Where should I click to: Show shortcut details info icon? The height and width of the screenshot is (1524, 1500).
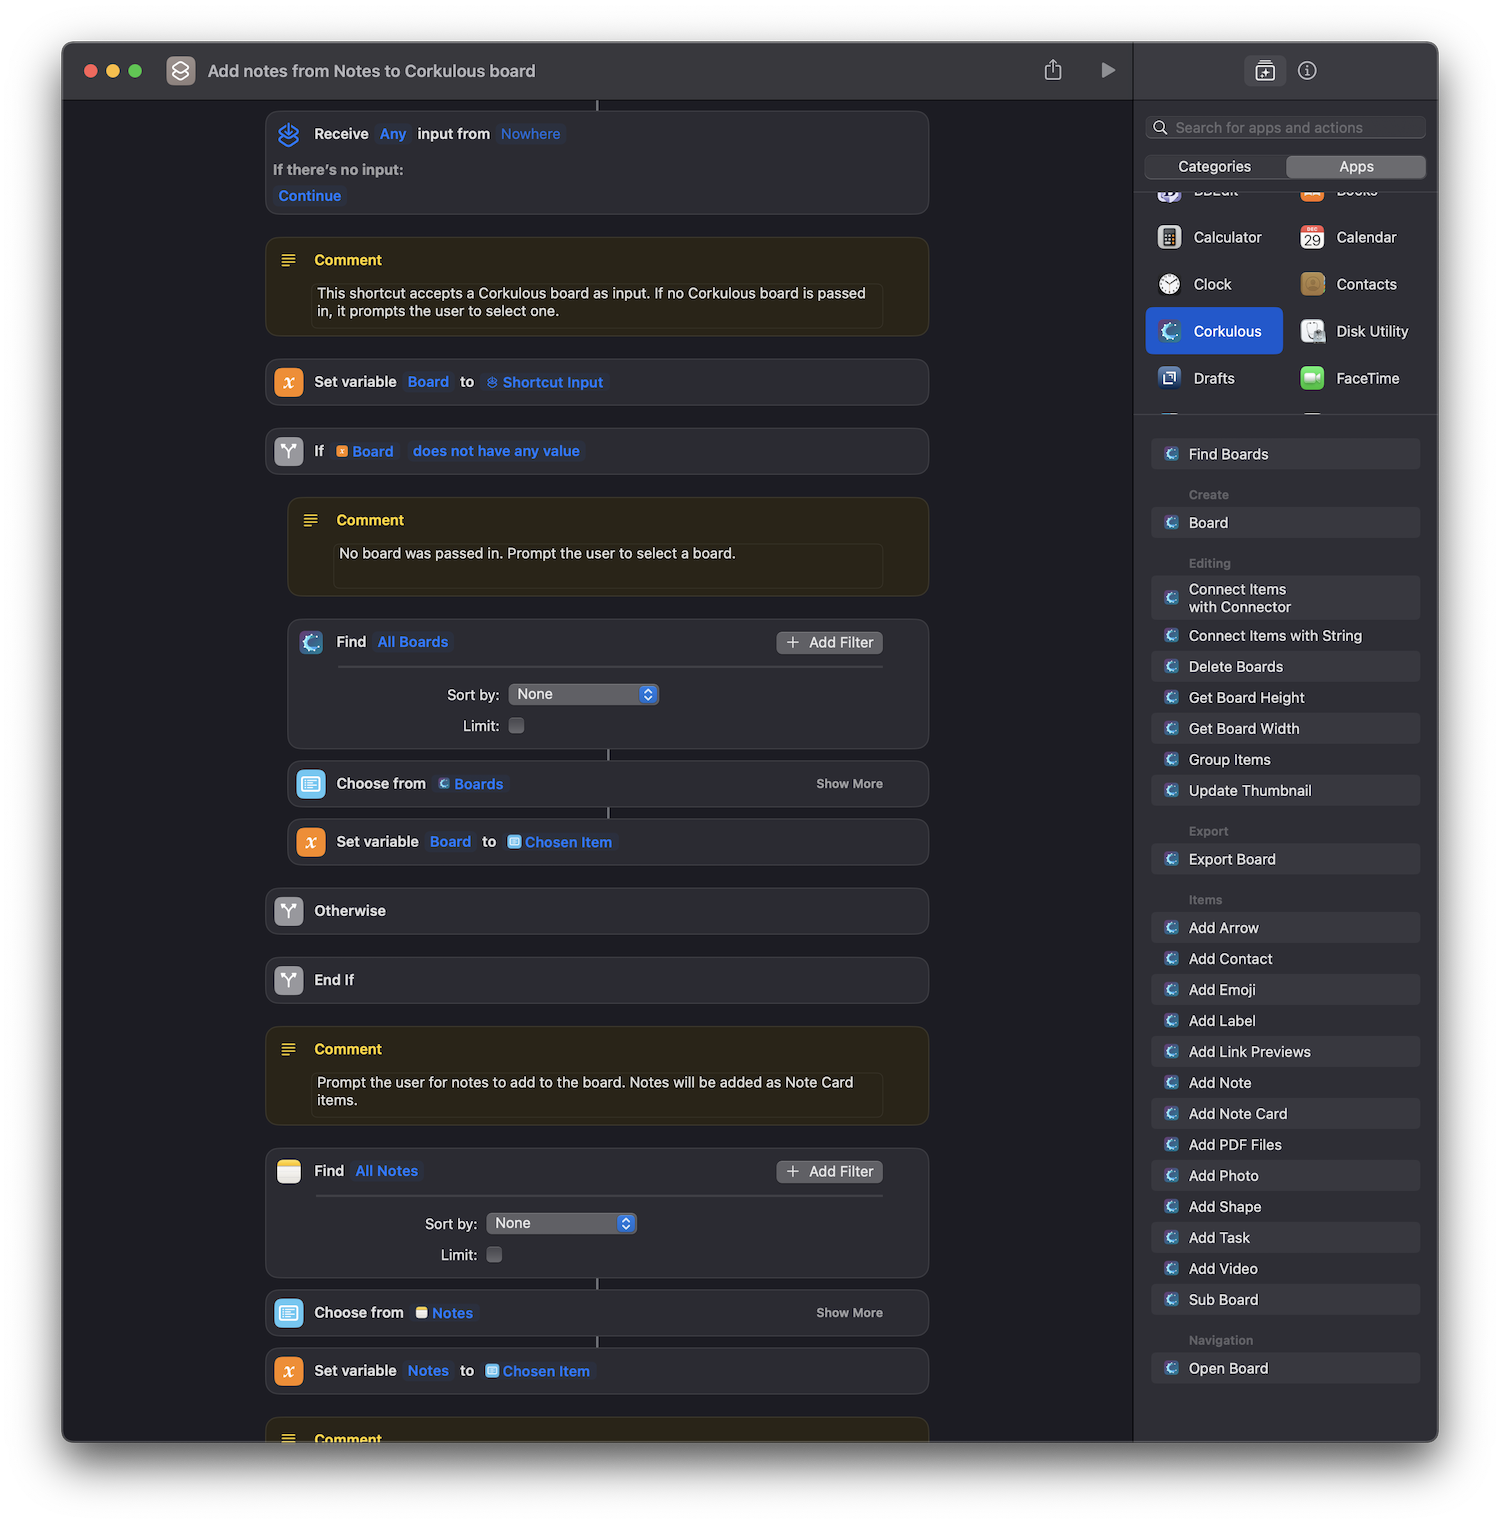tap(1307, 71)
